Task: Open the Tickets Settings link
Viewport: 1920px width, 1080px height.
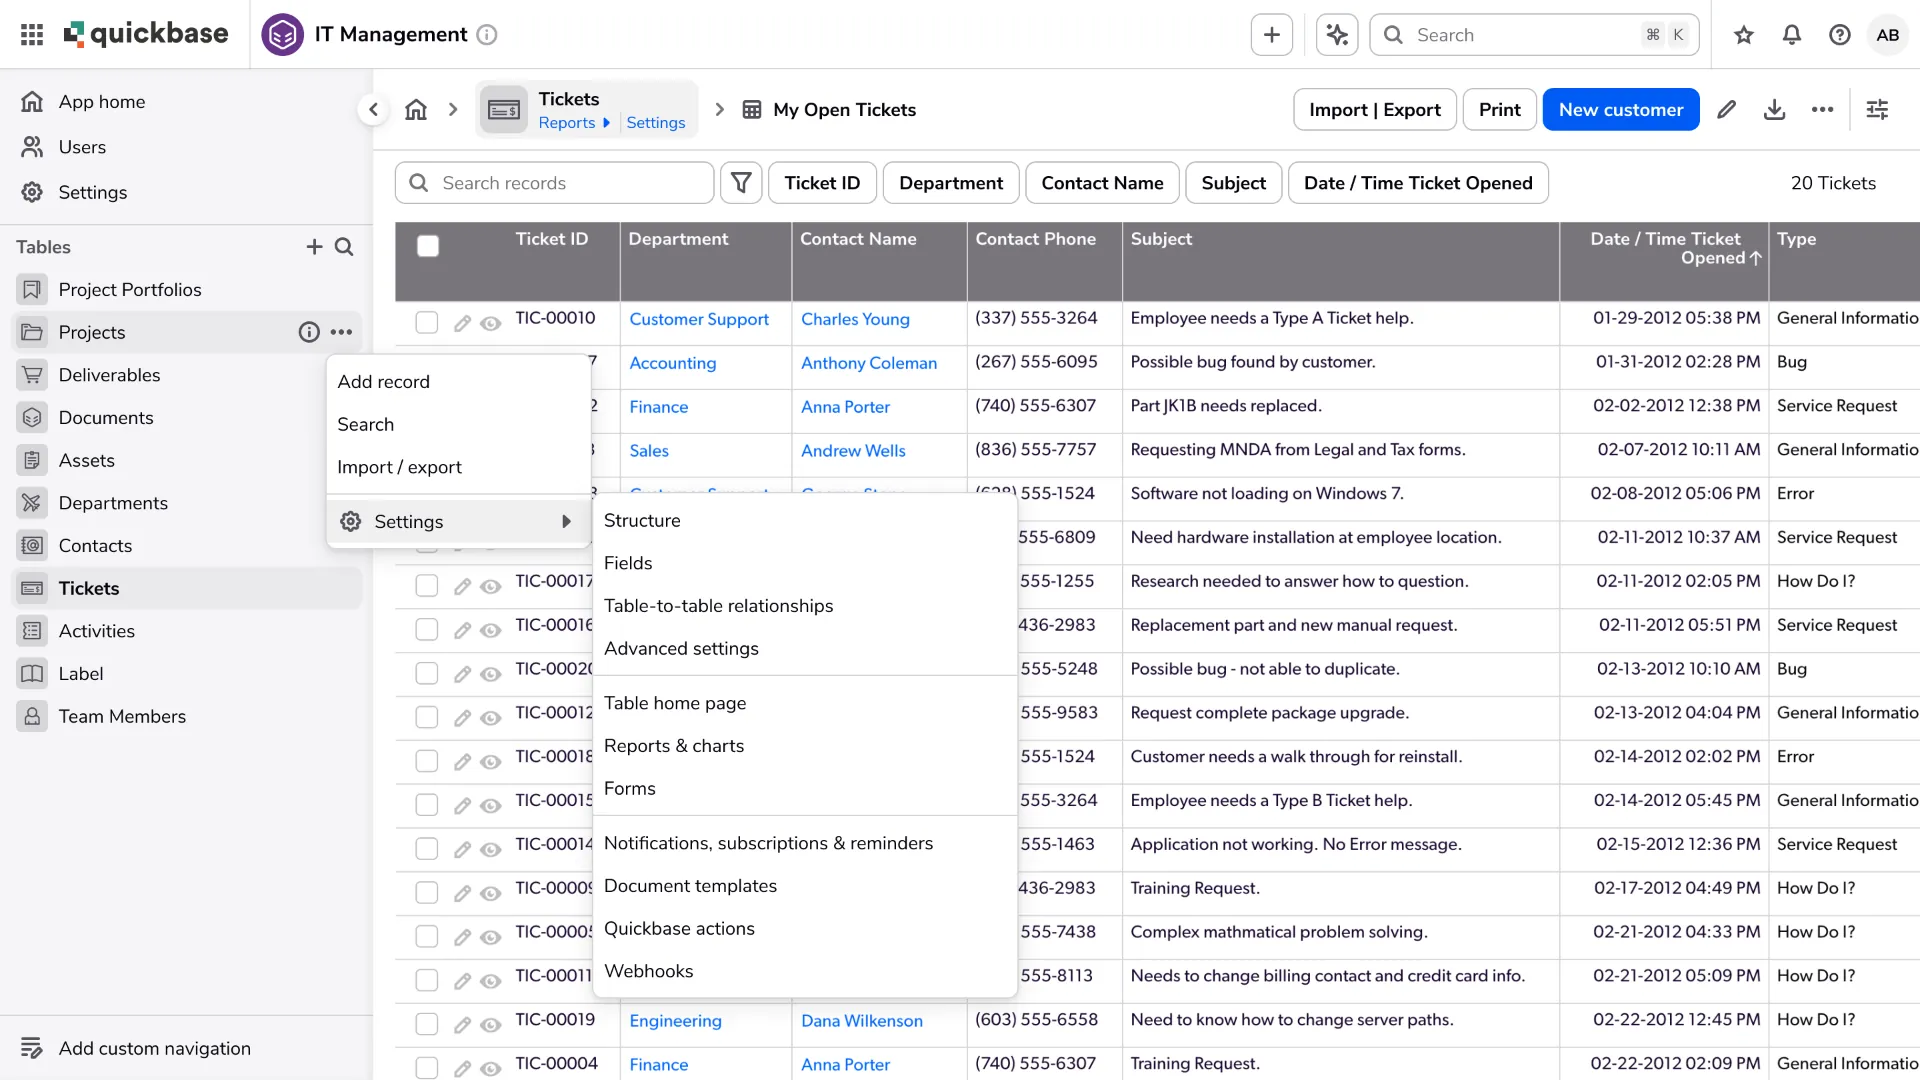Action: coord(655,122)
